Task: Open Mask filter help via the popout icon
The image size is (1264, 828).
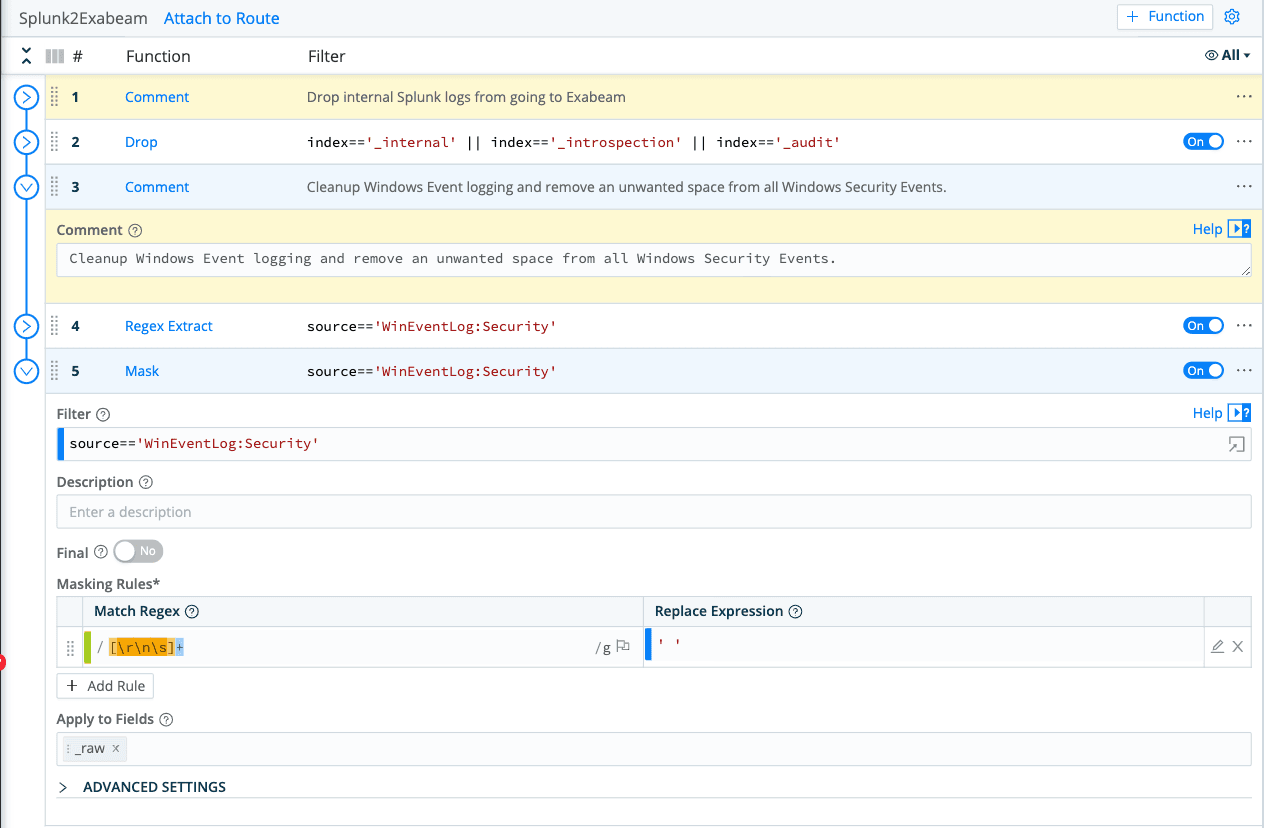Action: (x=1240, y=412)
